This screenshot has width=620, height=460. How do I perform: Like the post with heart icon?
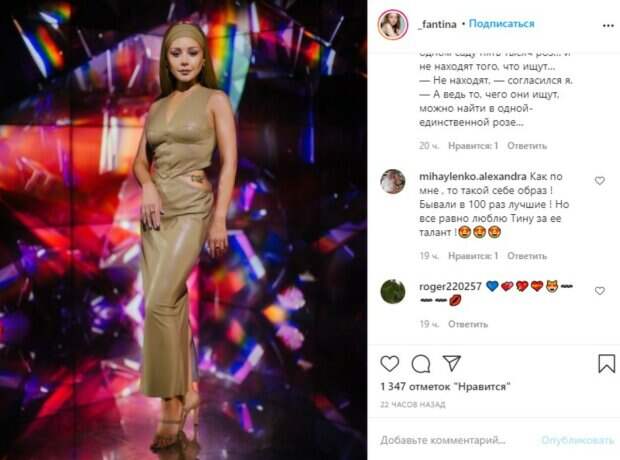pos(389,363)
